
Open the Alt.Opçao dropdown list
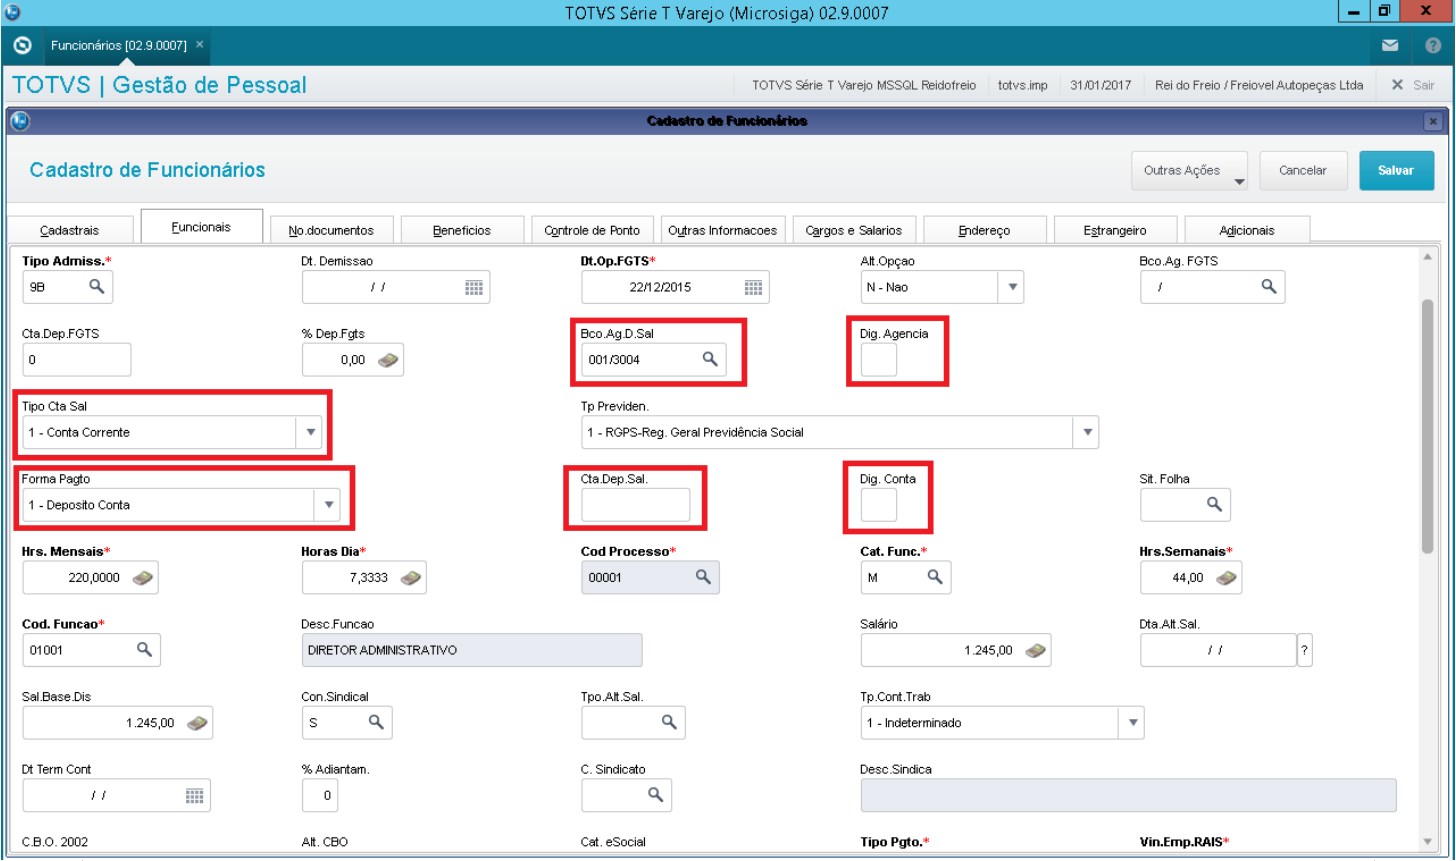click(1012, 287)
